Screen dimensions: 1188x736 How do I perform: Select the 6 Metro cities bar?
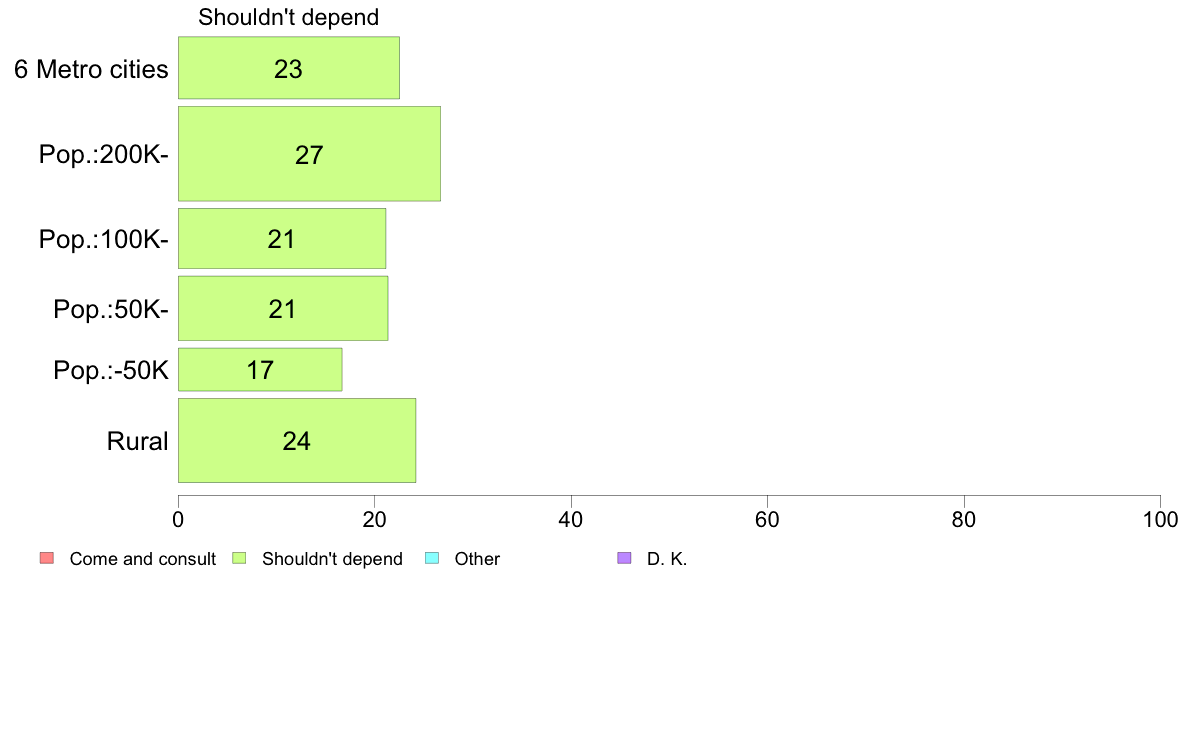(289, 67)
